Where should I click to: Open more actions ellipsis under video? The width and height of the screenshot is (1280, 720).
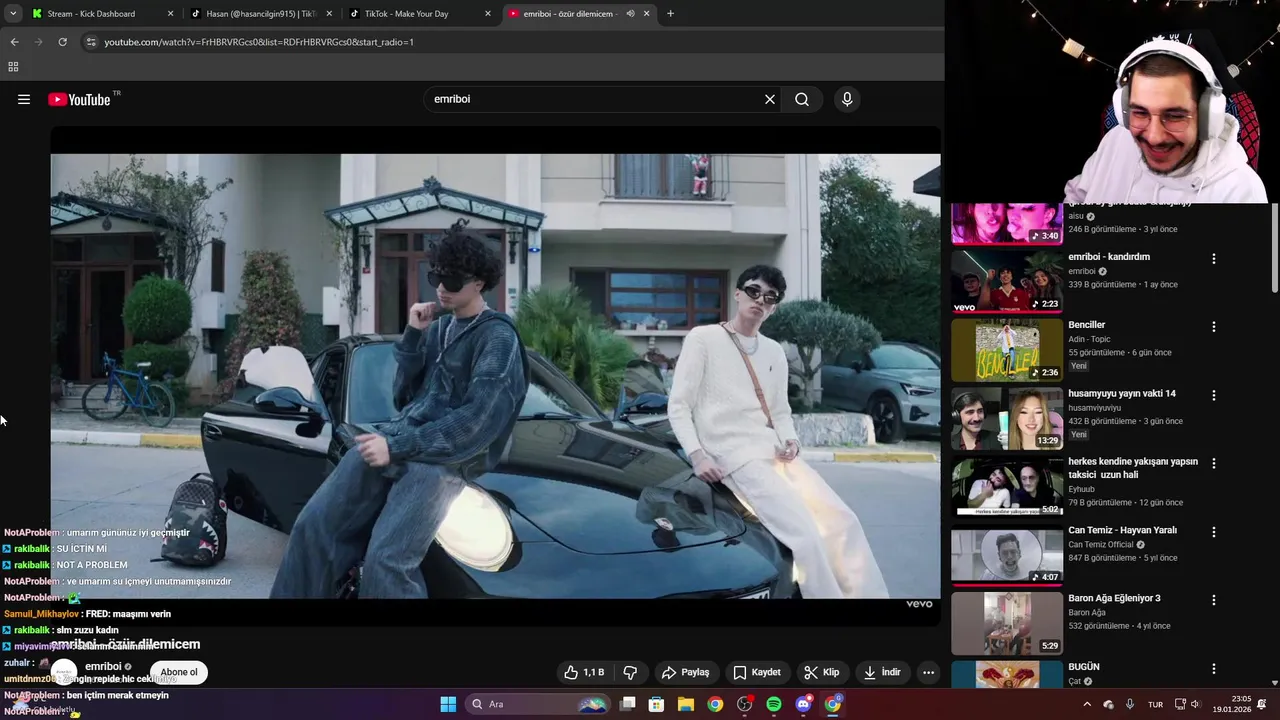929,672
